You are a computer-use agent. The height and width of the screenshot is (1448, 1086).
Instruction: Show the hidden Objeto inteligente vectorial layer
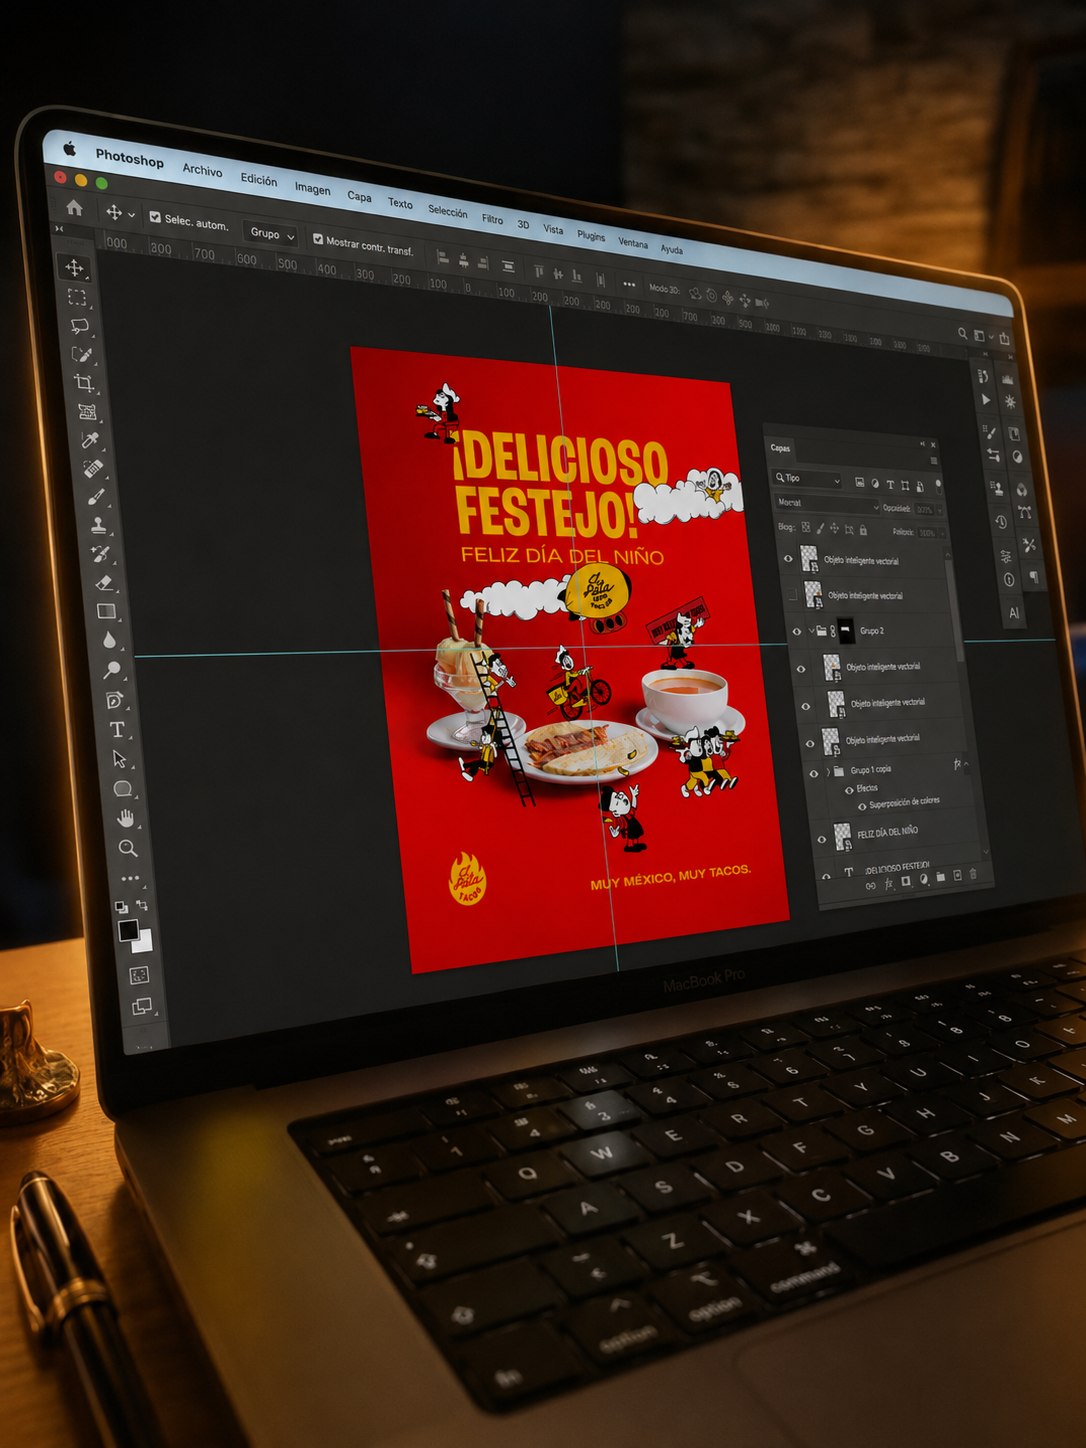[793, 595]
